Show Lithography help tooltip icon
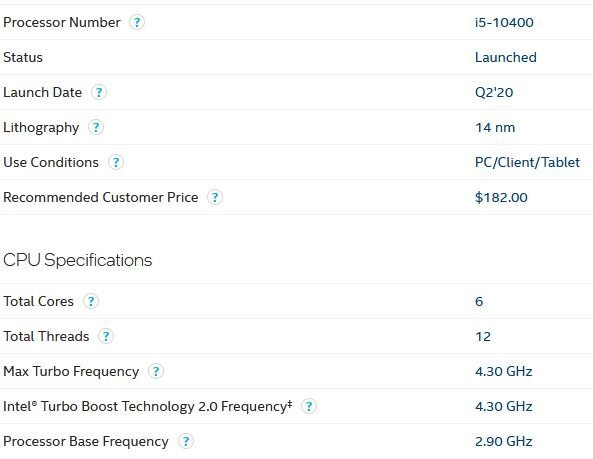 click(x=96, y=127)
